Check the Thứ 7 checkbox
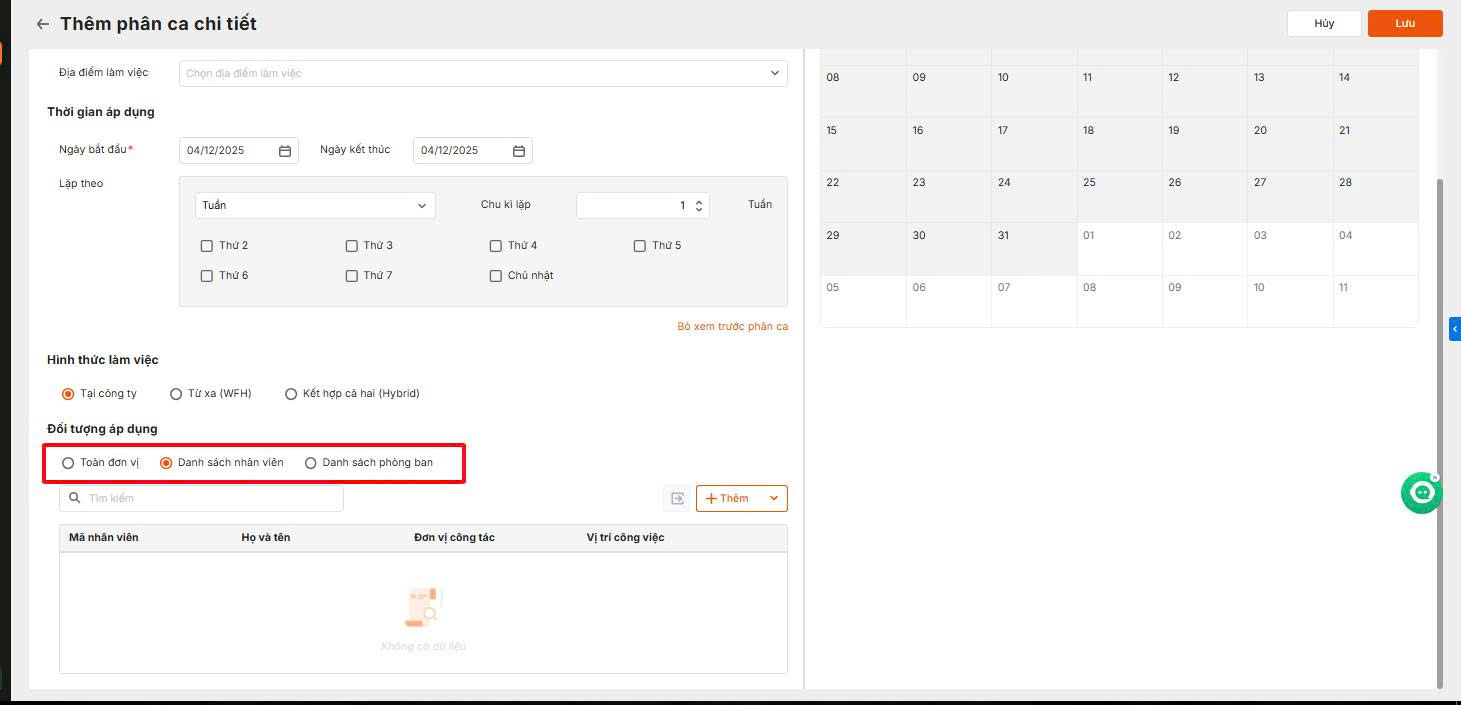The image size is (1461, 705). click(352, 276)
